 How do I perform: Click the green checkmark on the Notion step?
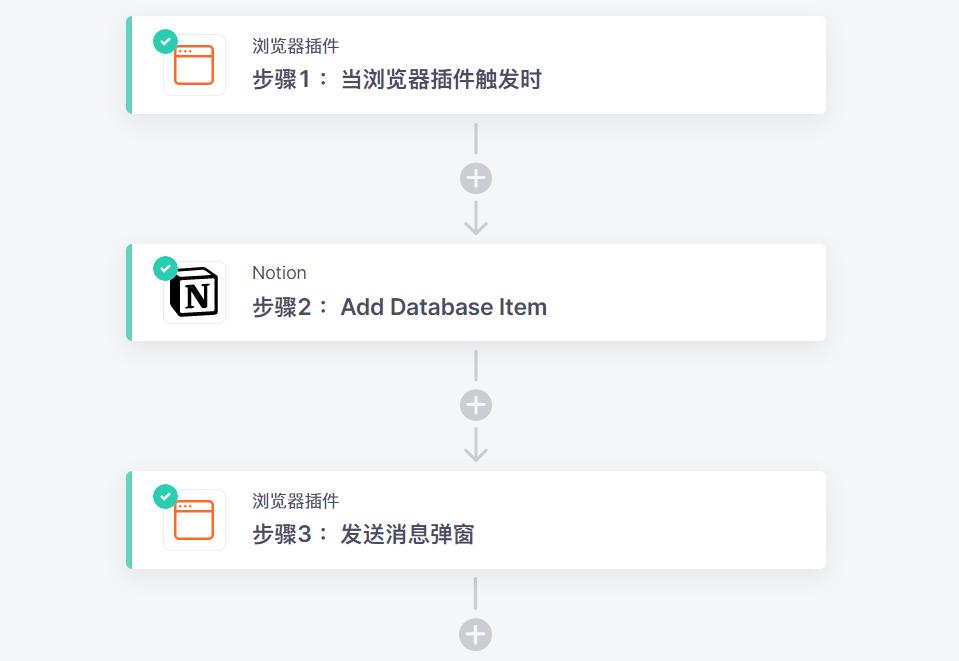click(165, 269)
